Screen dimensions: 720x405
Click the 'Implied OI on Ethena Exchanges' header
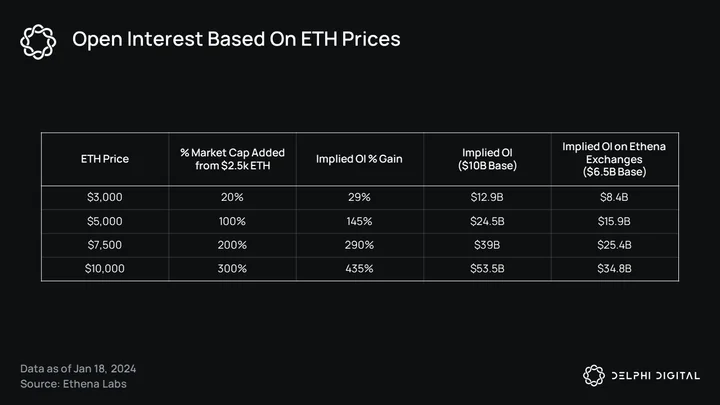[614, 159]
